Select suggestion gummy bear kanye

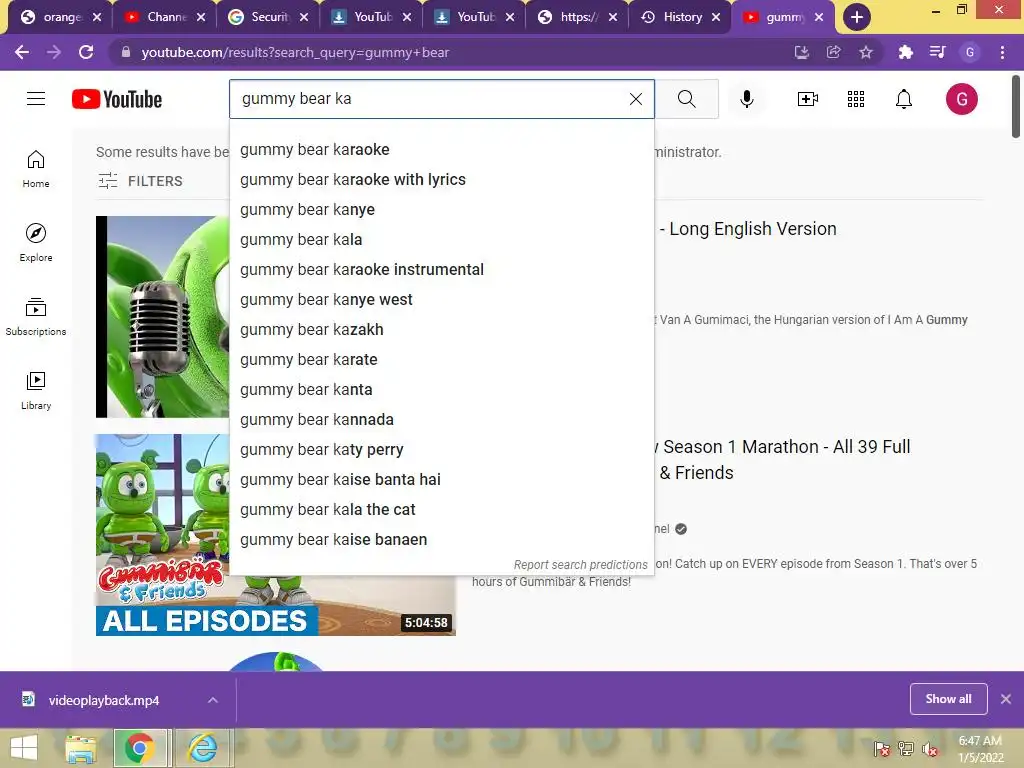tap(441, 210)
